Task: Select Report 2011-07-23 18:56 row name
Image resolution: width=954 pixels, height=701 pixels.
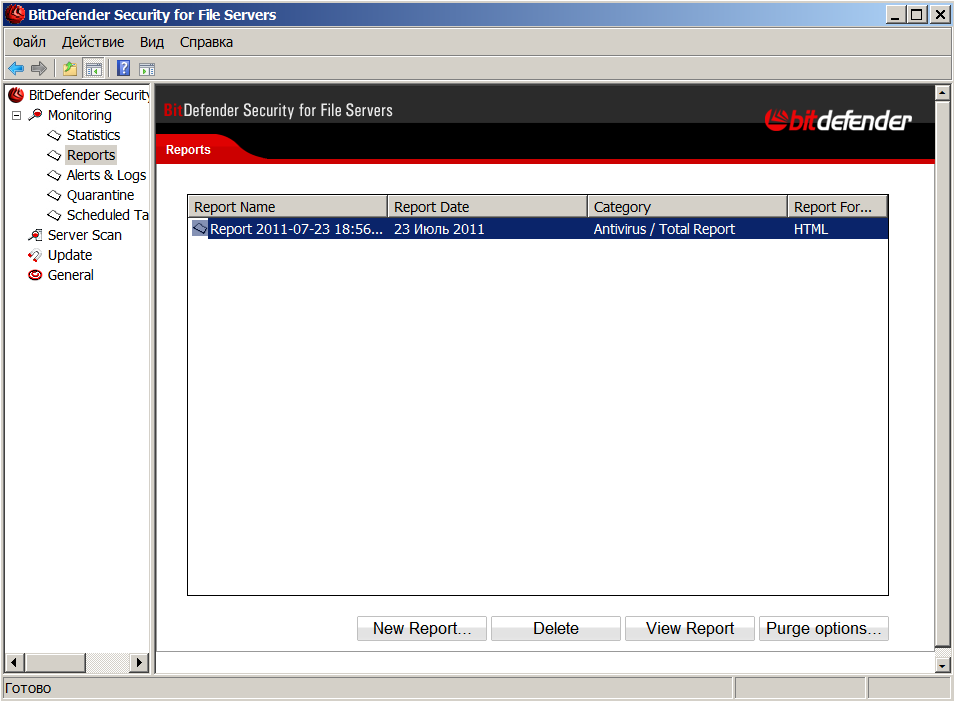Action: [296, 229]
